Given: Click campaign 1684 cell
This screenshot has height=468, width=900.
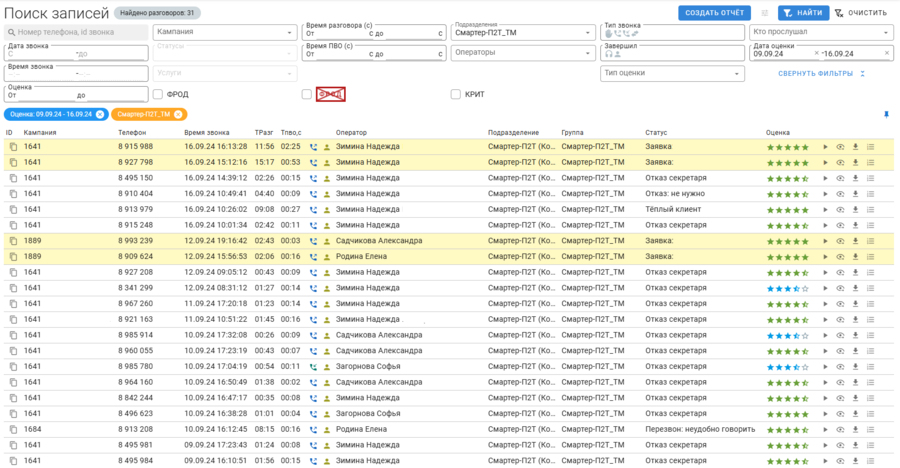Looking at the screenshot, I should [x=32, y=429].
